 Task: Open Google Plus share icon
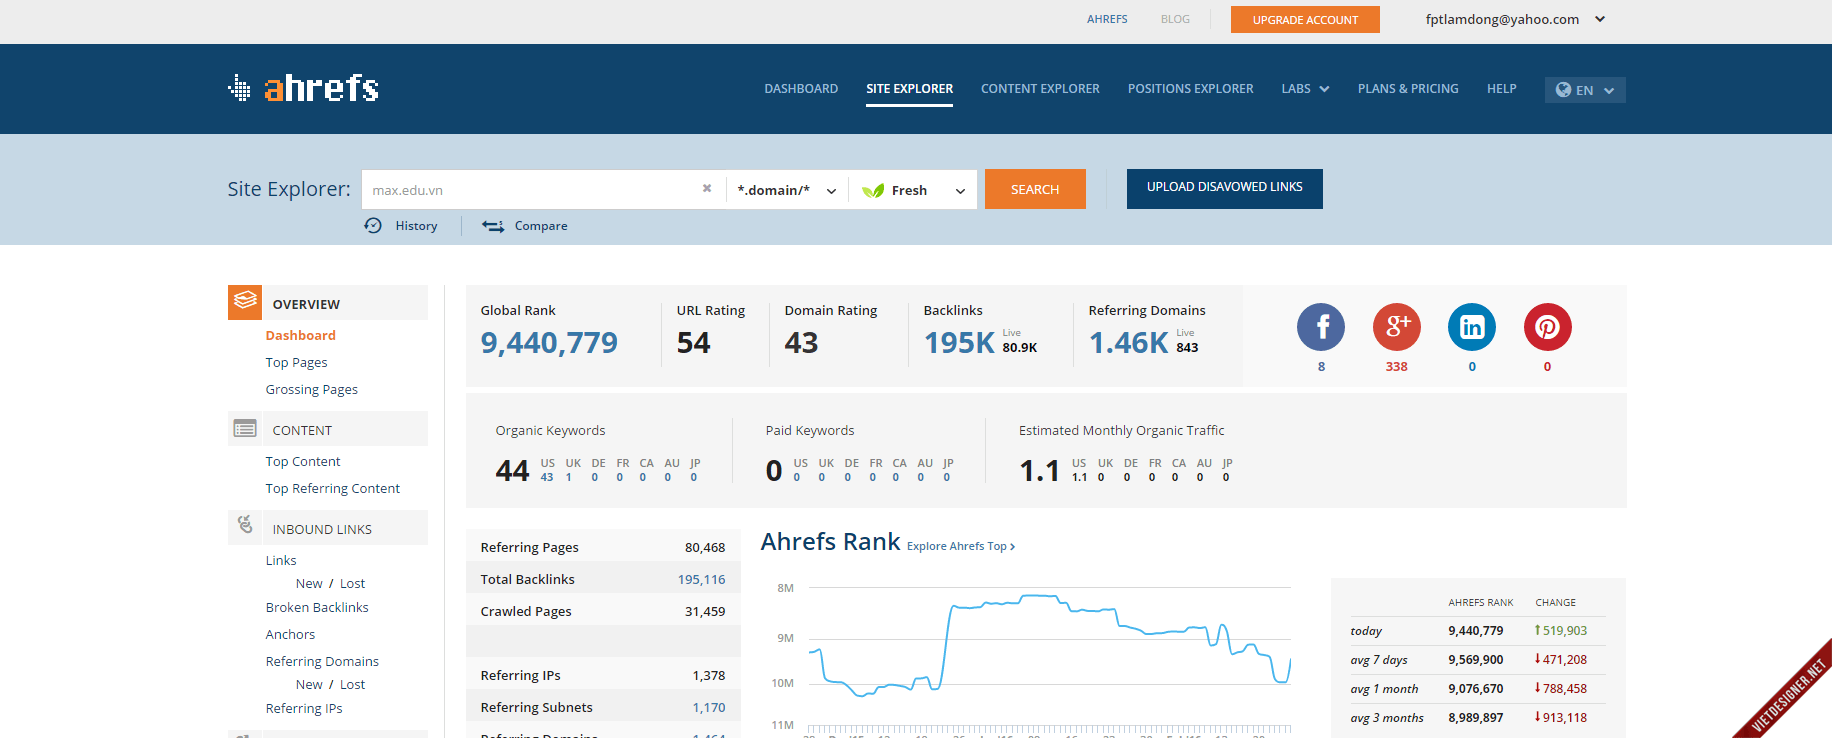click(x=1397, y=327)
